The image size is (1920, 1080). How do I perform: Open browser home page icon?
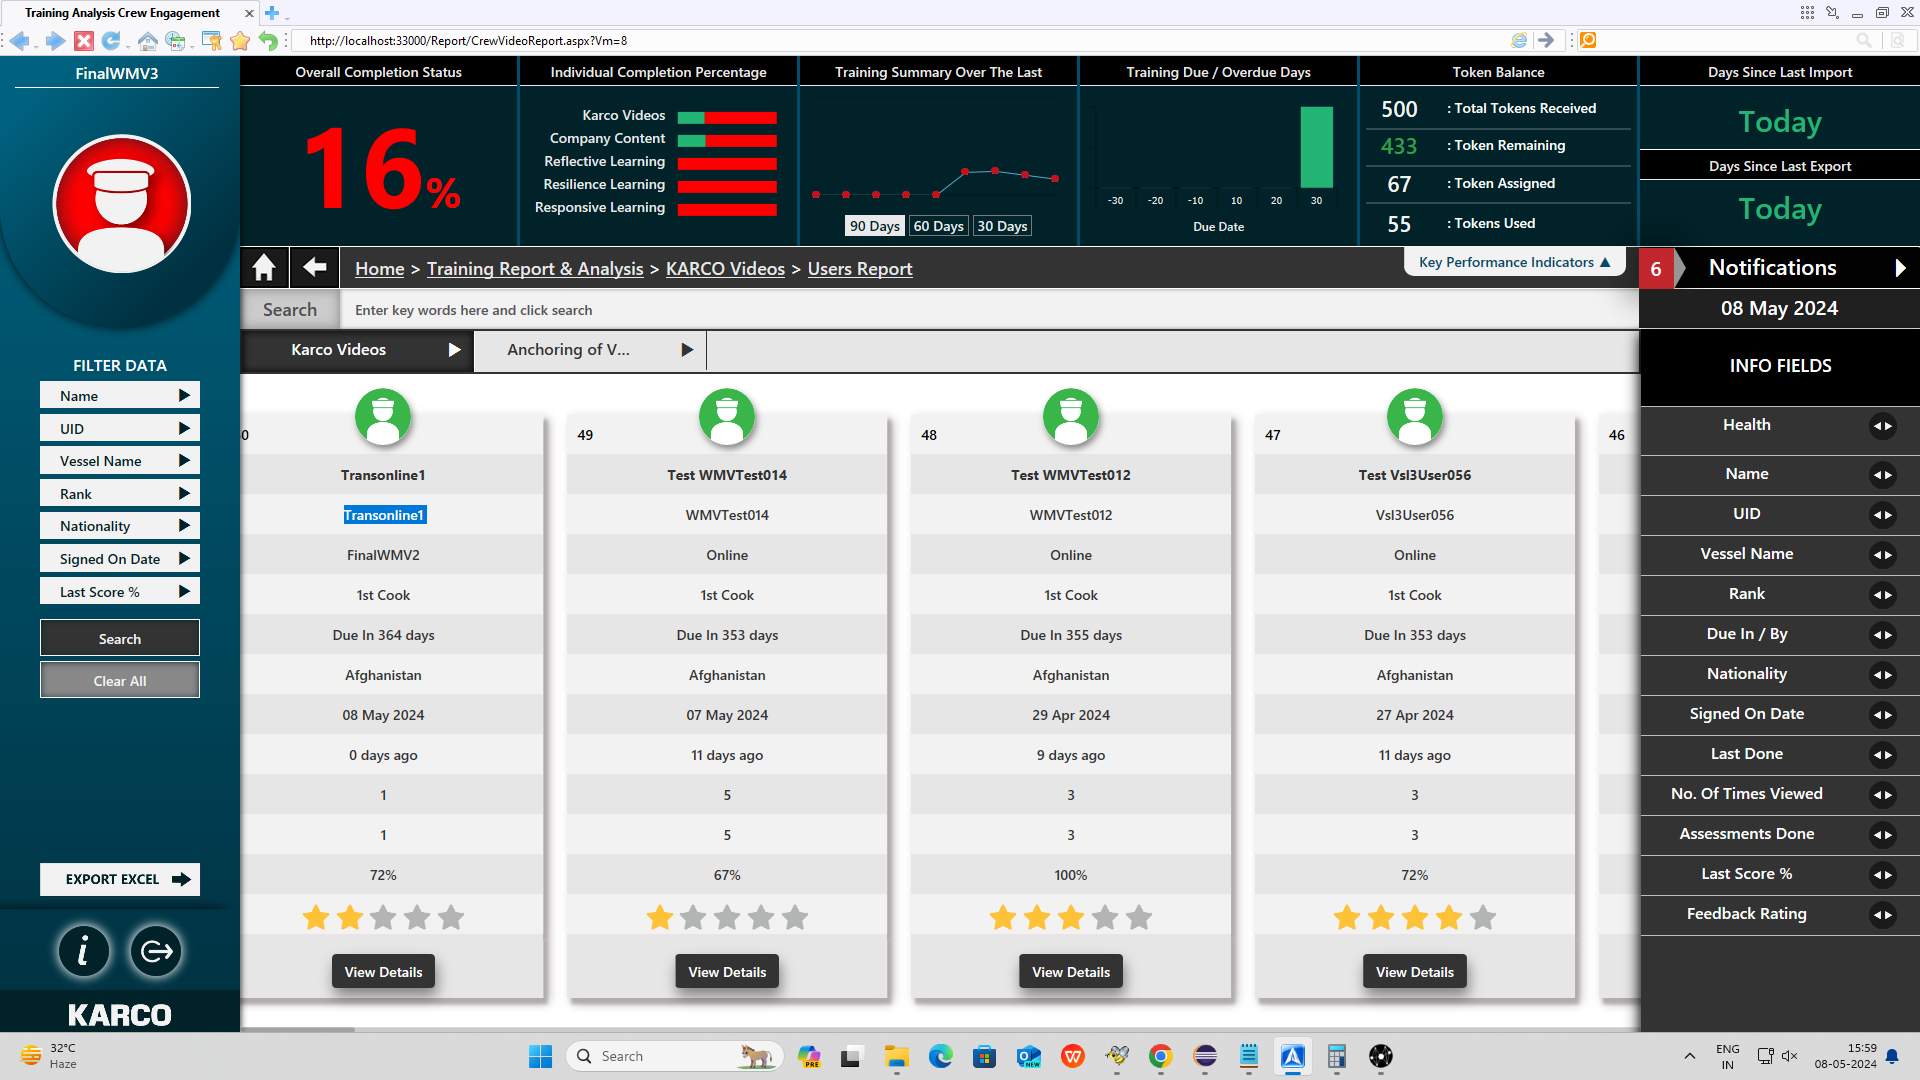click(147, 40)
